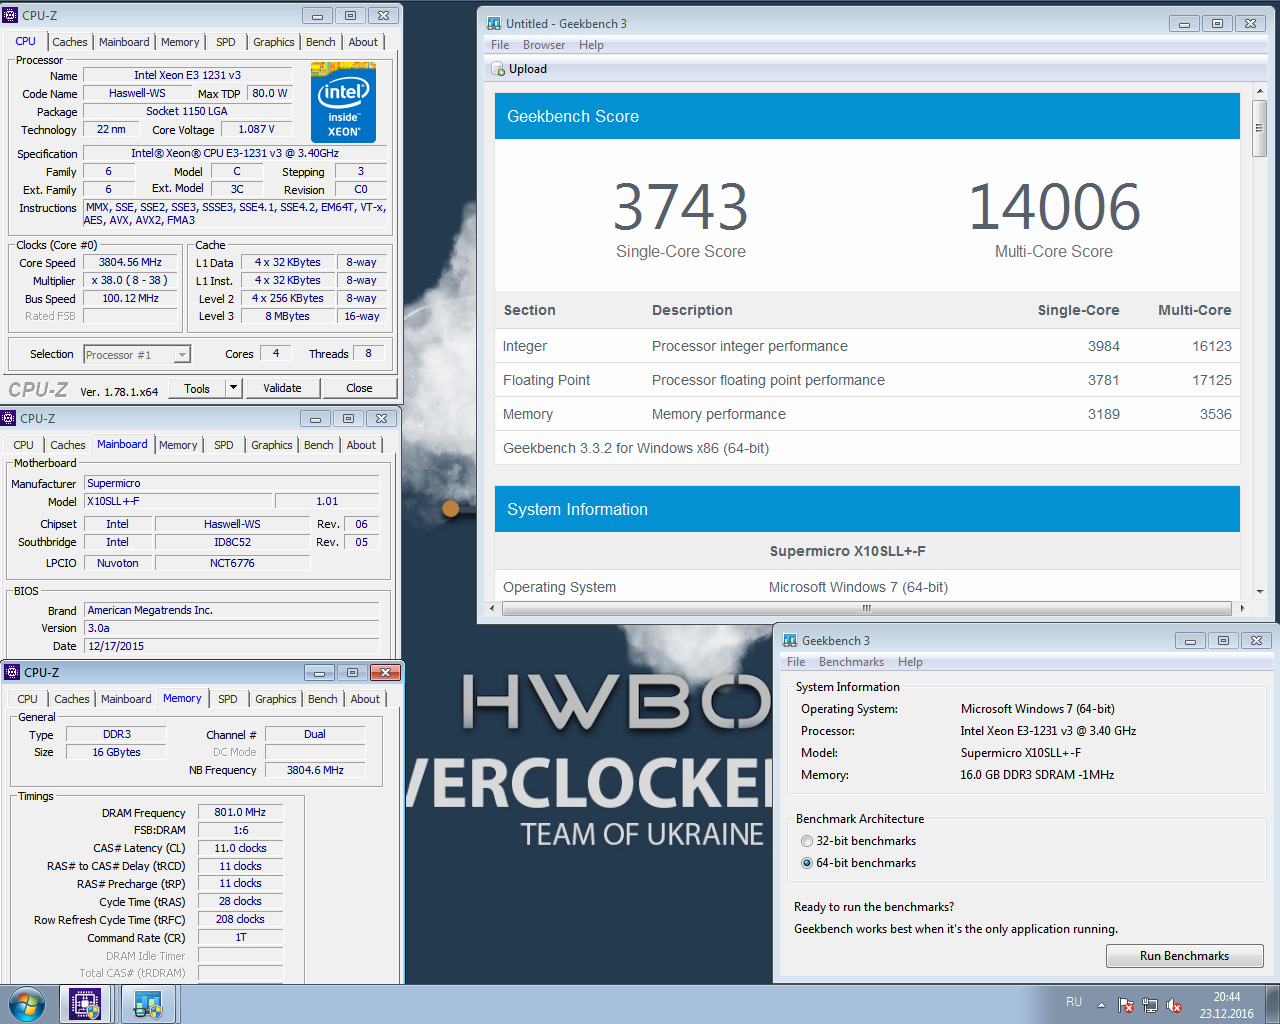Viewport: 1280px width, 1024px height.
Task: Click BIOS version 3.0a field
Action: (x=232, y=628)
